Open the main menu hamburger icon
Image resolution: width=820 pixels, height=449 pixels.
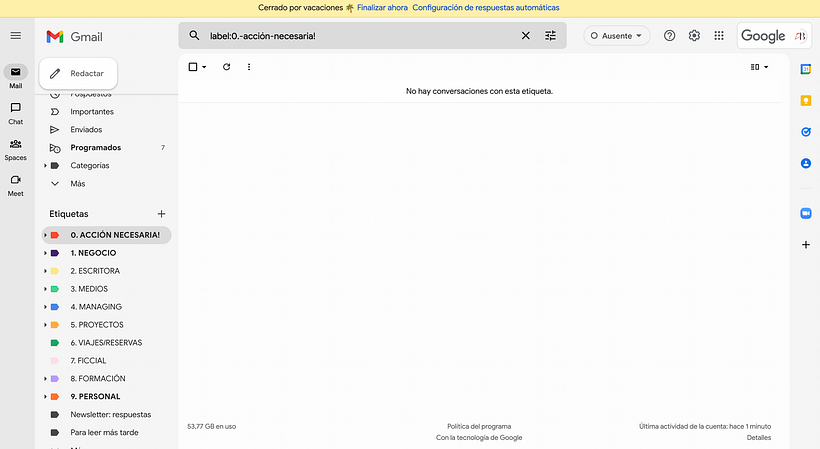(16, 36)
